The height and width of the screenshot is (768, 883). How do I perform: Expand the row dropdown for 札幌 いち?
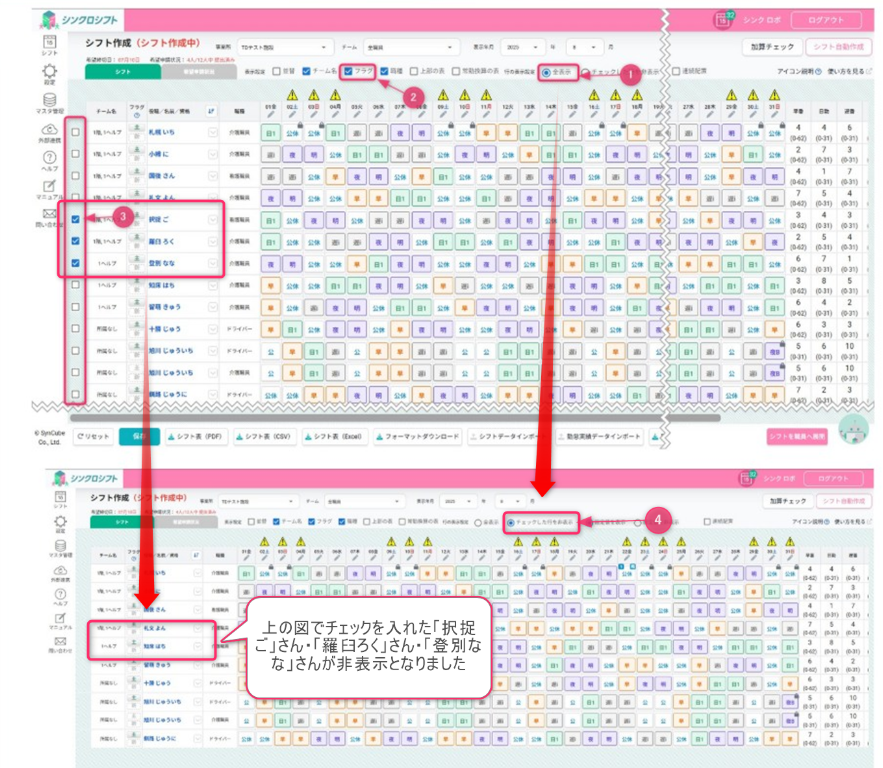pos(212,132)
